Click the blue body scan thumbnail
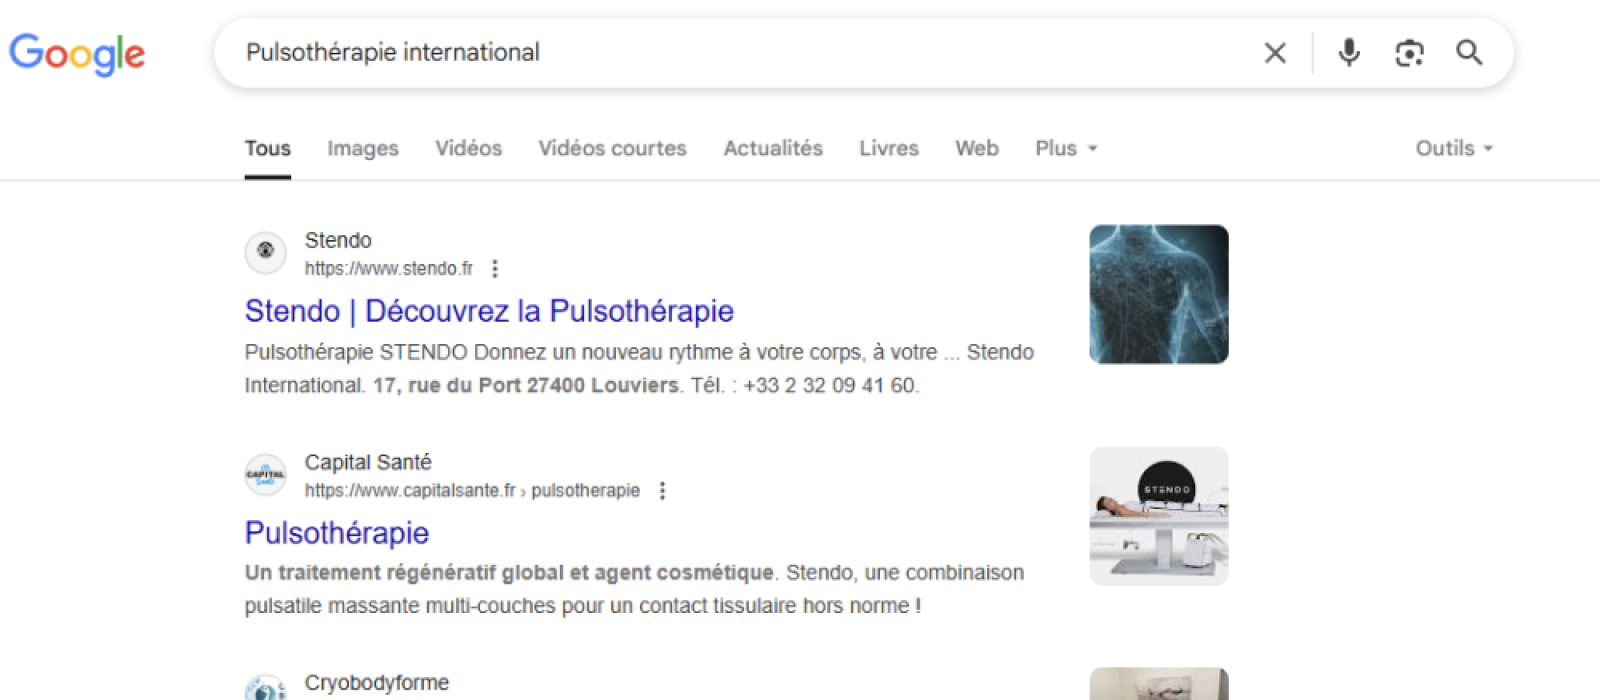The height and width of the screenshot is (700, 1600). [x=1158, y=294]
